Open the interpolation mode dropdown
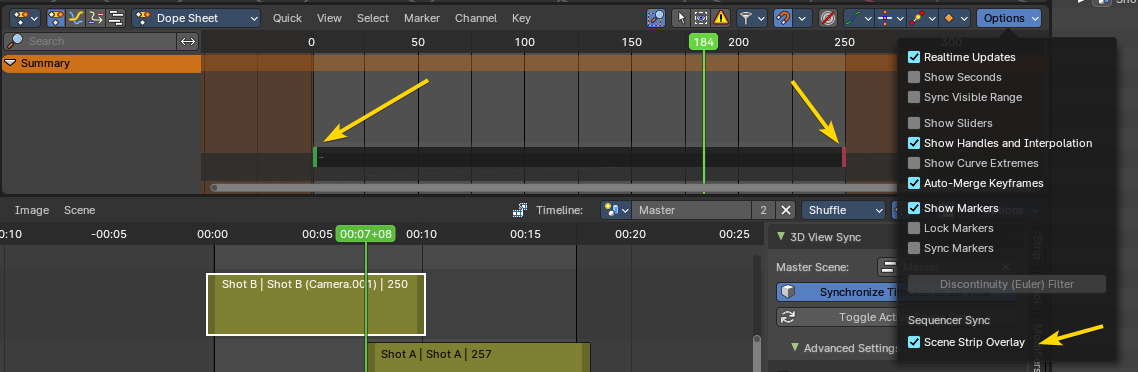This screenshot has height=372, width=1138. [922, 17]
